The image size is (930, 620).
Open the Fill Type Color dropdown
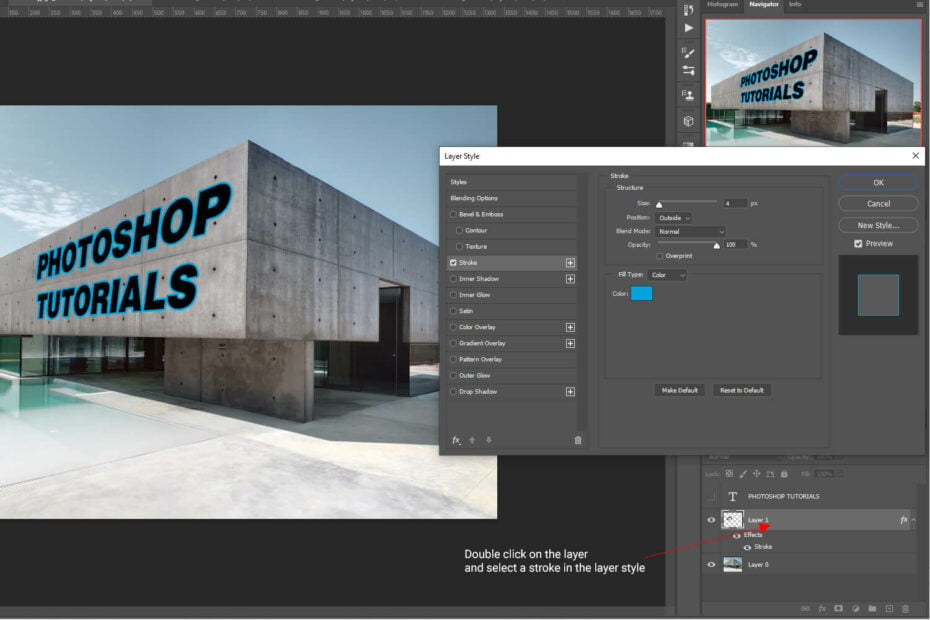(669, 274)
